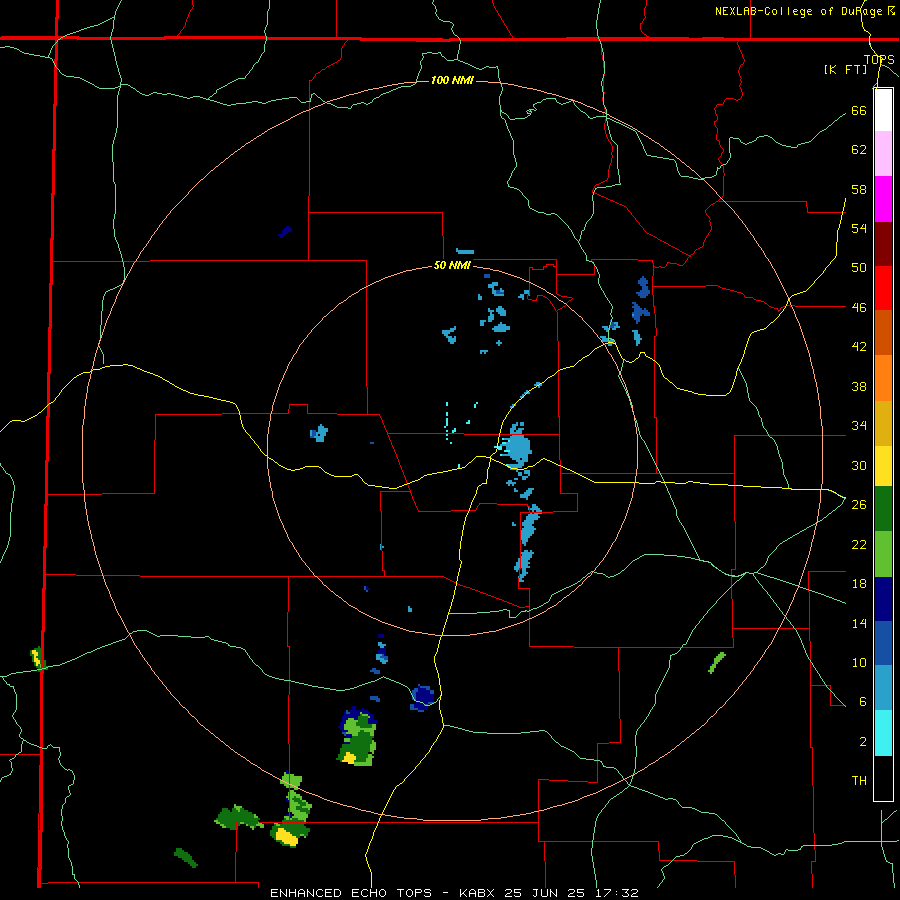Select the magenta band on the color scale
Image resolution: width=900 pixels, height=900 pixels.
pyautogui.click(x=883, y=199)
